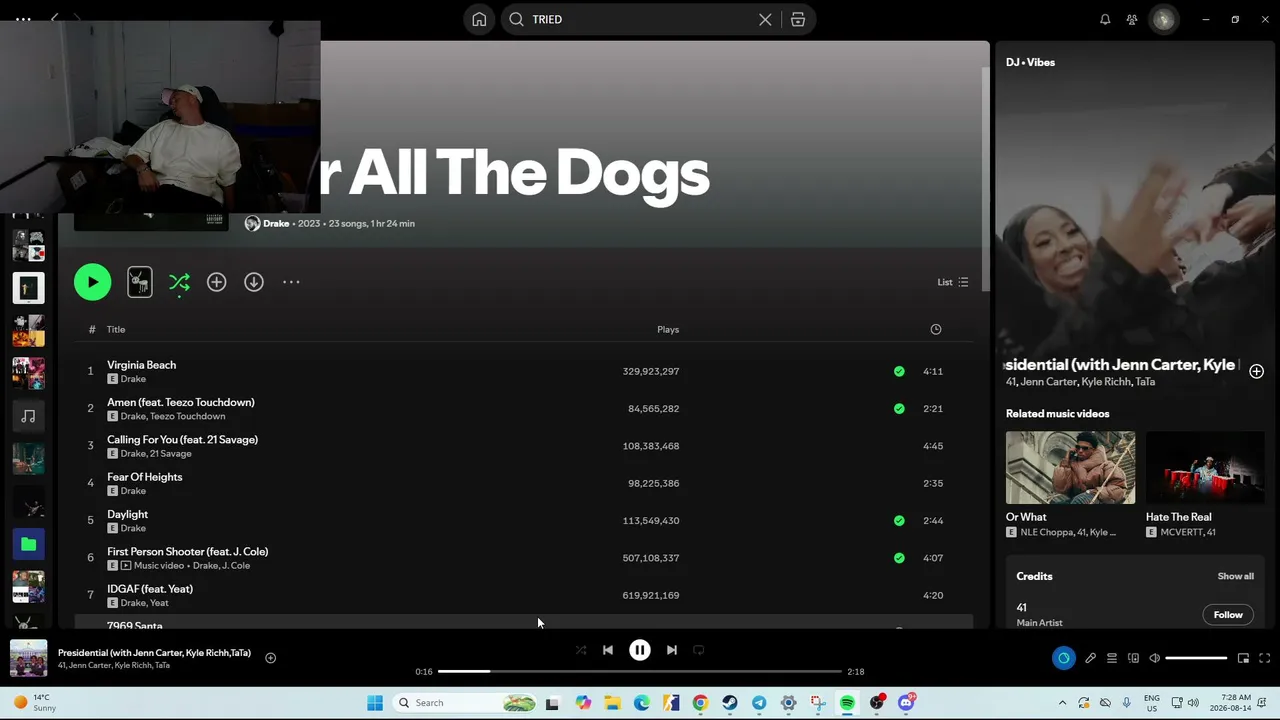Show lyrics with the microphone icon

pos(1090,658)
